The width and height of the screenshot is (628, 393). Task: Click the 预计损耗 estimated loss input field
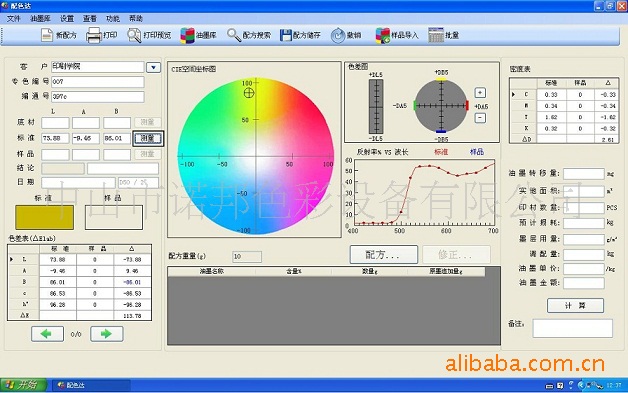pyautogui.click(x=584, y=223)
